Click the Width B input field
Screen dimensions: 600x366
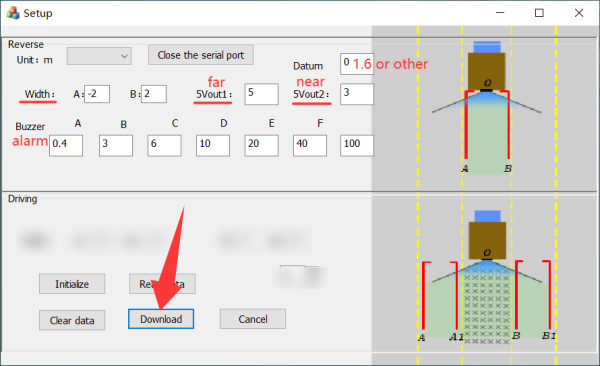pos(154,94)
